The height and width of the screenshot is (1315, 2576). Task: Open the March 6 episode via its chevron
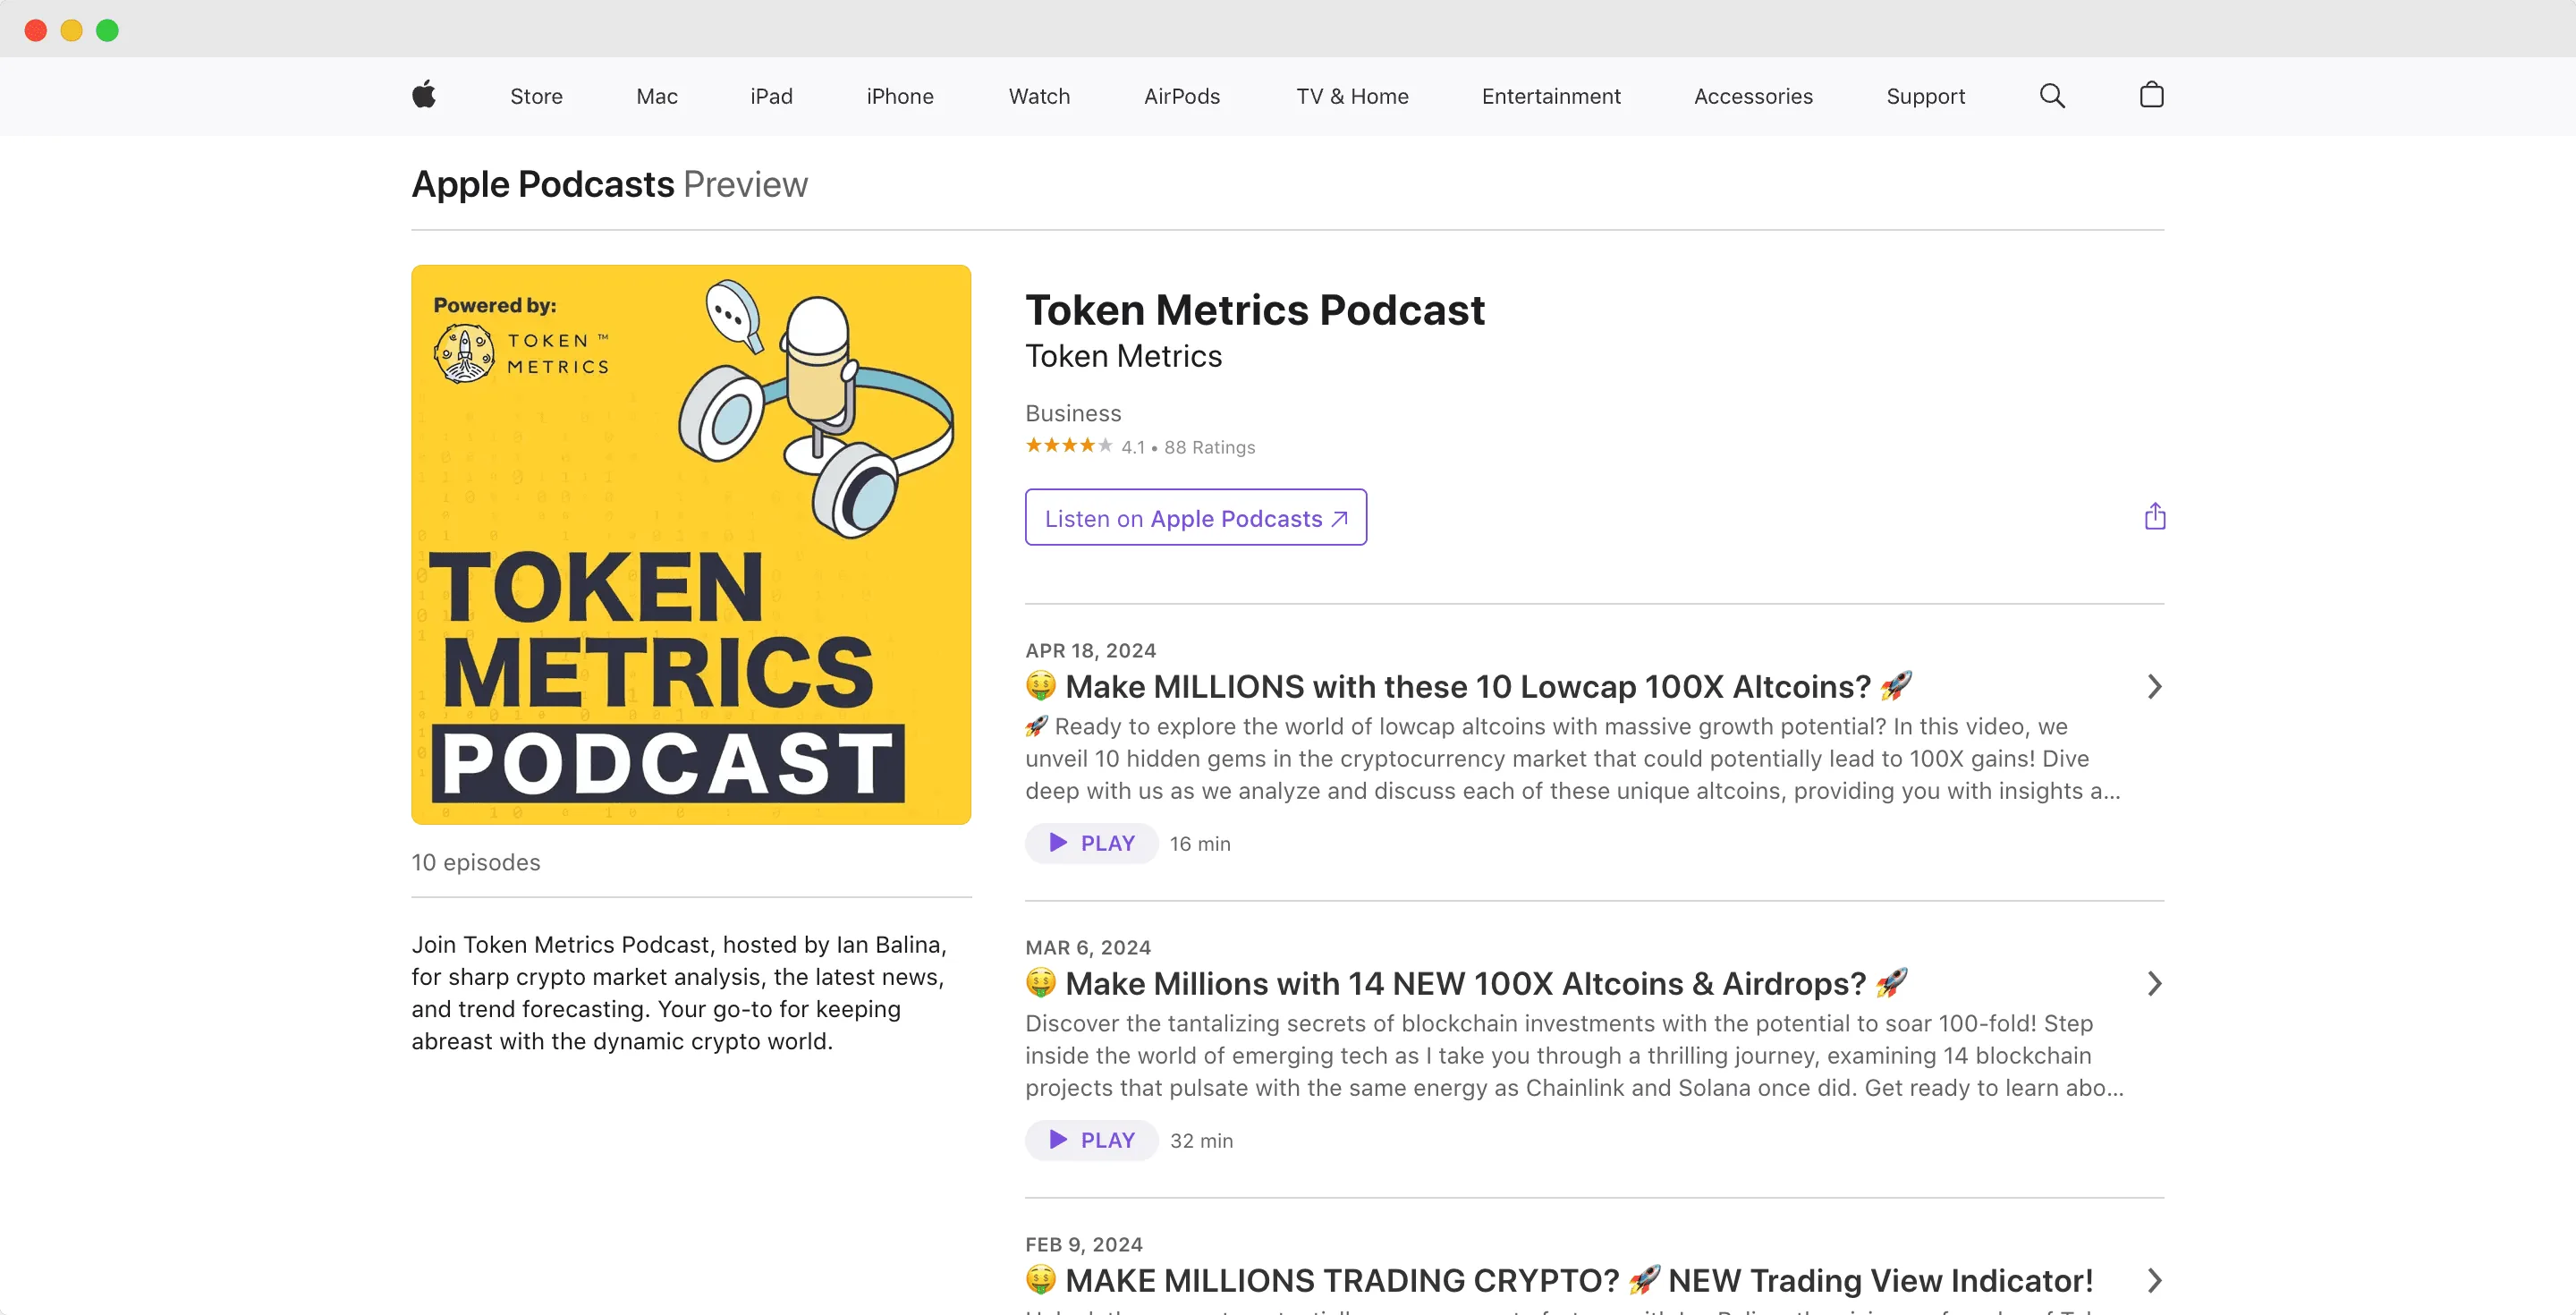2154,984
